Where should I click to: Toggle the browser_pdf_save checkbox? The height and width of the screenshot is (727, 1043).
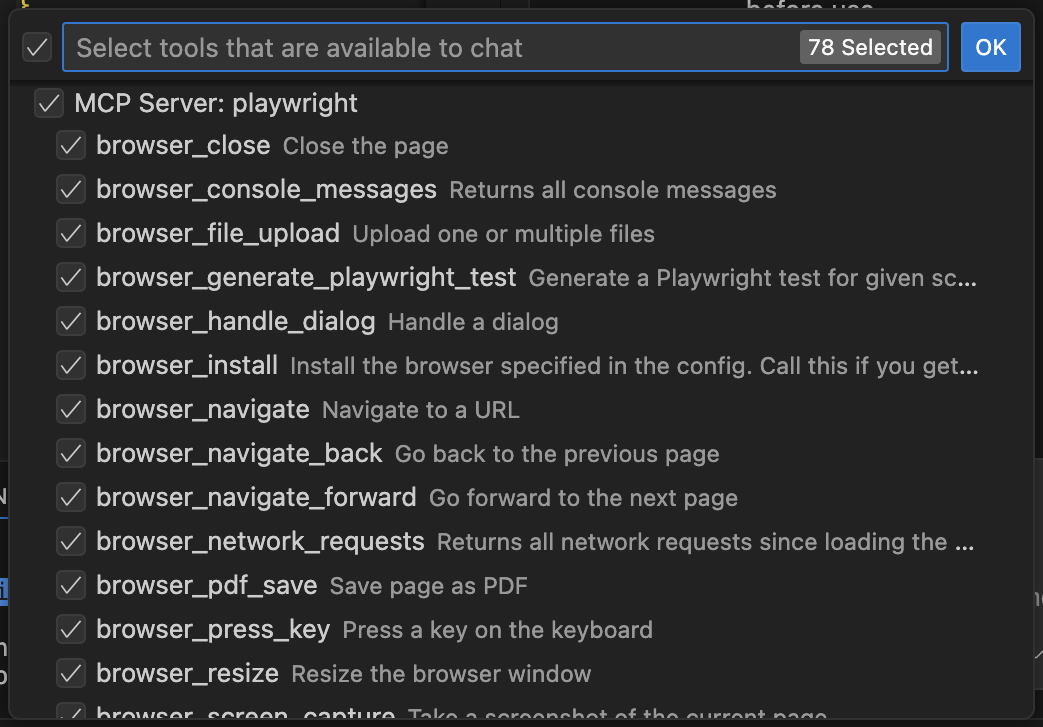pyautogui.click(x=71, y=586)
